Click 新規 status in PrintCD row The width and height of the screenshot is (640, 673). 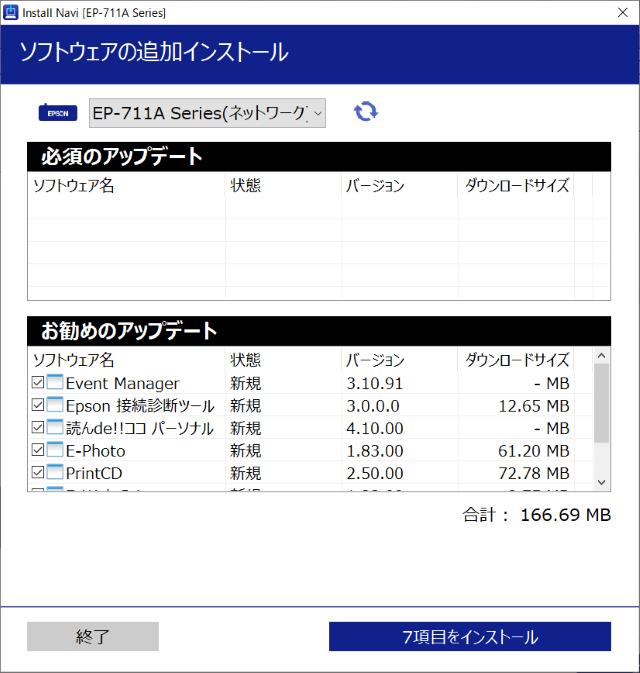tap(246, 473)
